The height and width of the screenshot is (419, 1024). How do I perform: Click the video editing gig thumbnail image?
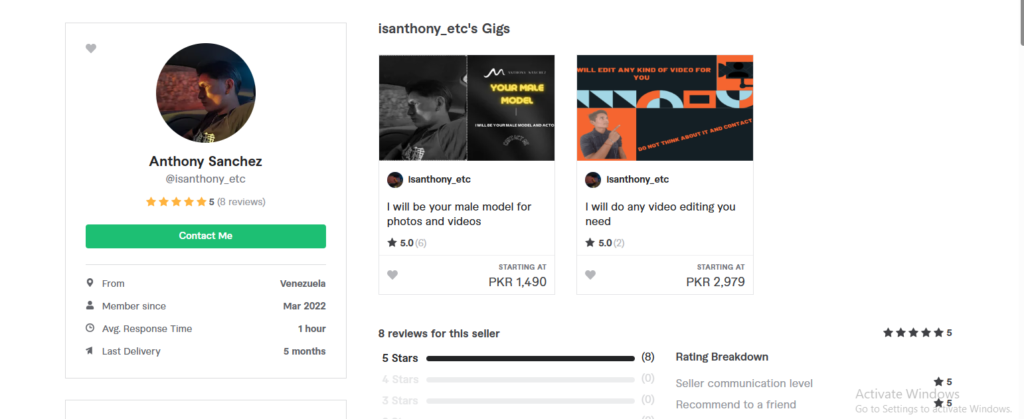pyautogui.click(x=664, y=107)
